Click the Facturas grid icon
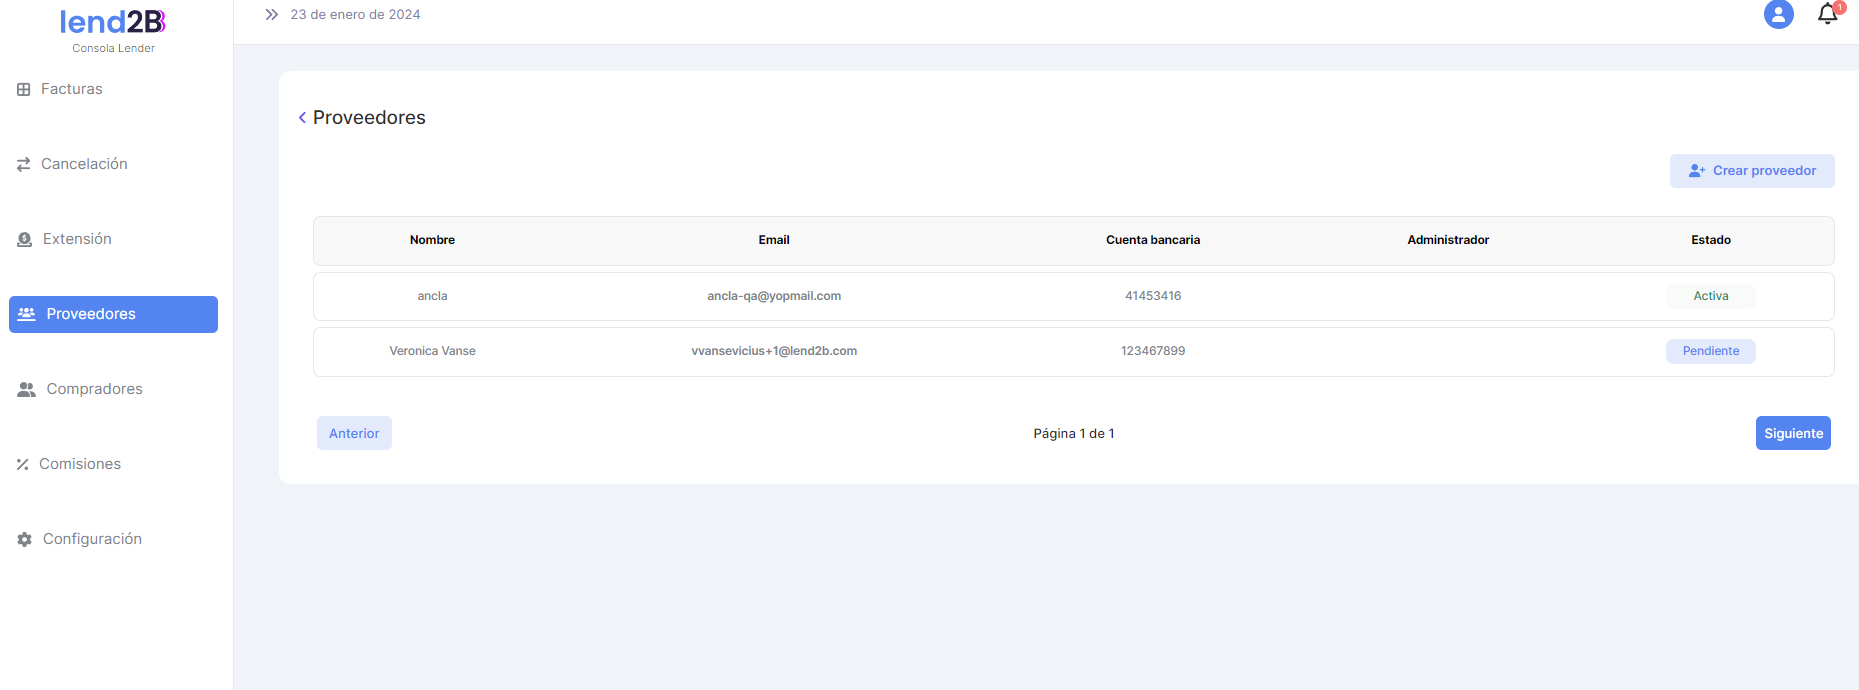1859x690 pixels. click(x=24, y=90)
